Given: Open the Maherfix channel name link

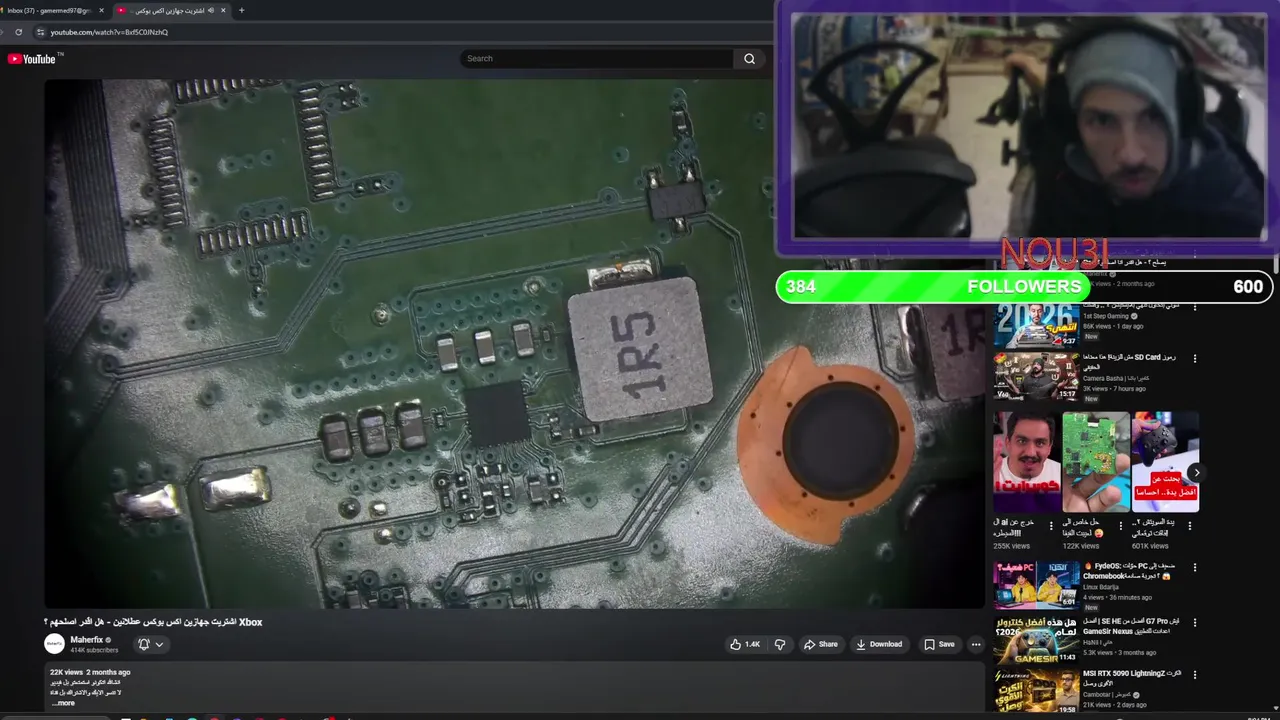Looking at the screenshot, I should pos(86,640).
